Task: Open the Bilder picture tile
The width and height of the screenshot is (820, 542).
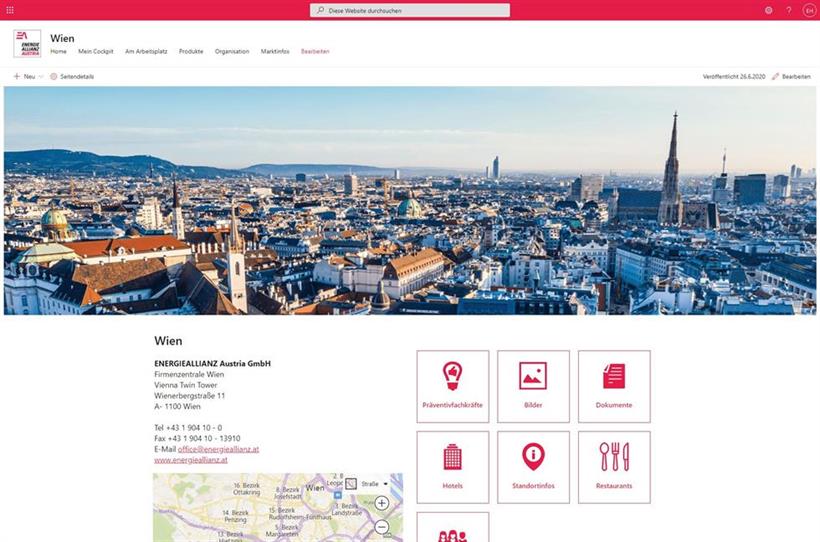Action: [x=533, y=386]
